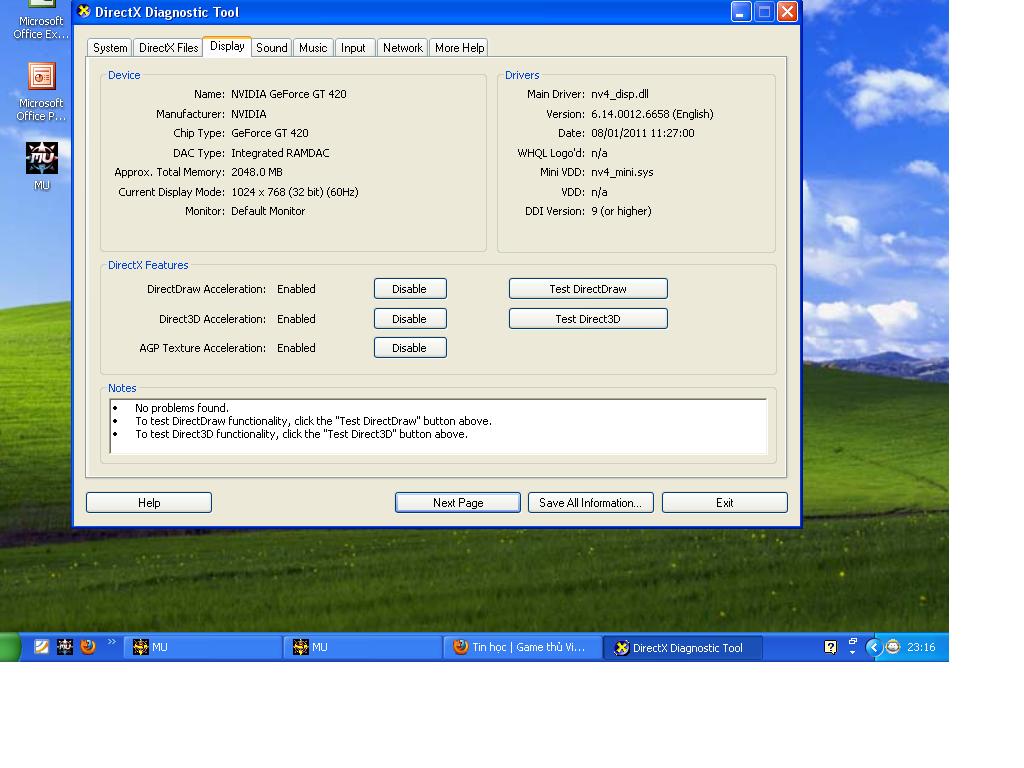
Task: Close the DirectX Diagnostic Tool window
Action: [788, 12]
